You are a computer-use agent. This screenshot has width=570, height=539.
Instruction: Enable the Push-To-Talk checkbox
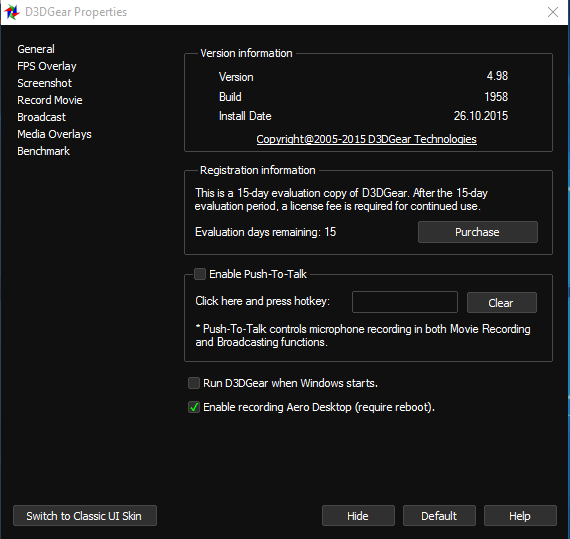pos(200,274)
